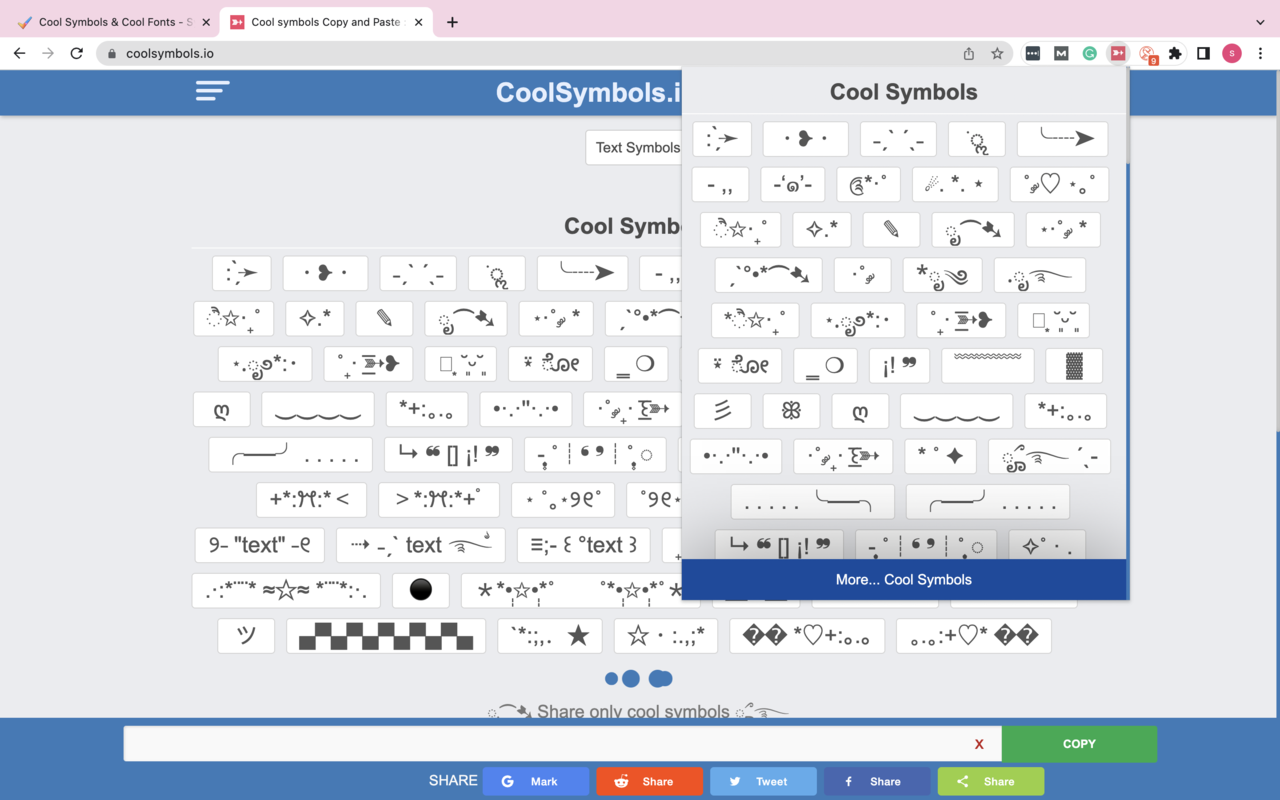Open the browser side panel icon
Image resolution: width=1280 pixels, height=800 pixels.
[1203, 53]
